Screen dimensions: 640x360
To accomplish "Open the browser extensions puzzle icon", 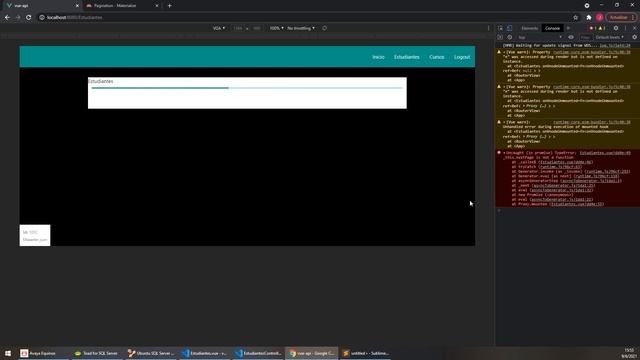I will [x=589, y=18].
